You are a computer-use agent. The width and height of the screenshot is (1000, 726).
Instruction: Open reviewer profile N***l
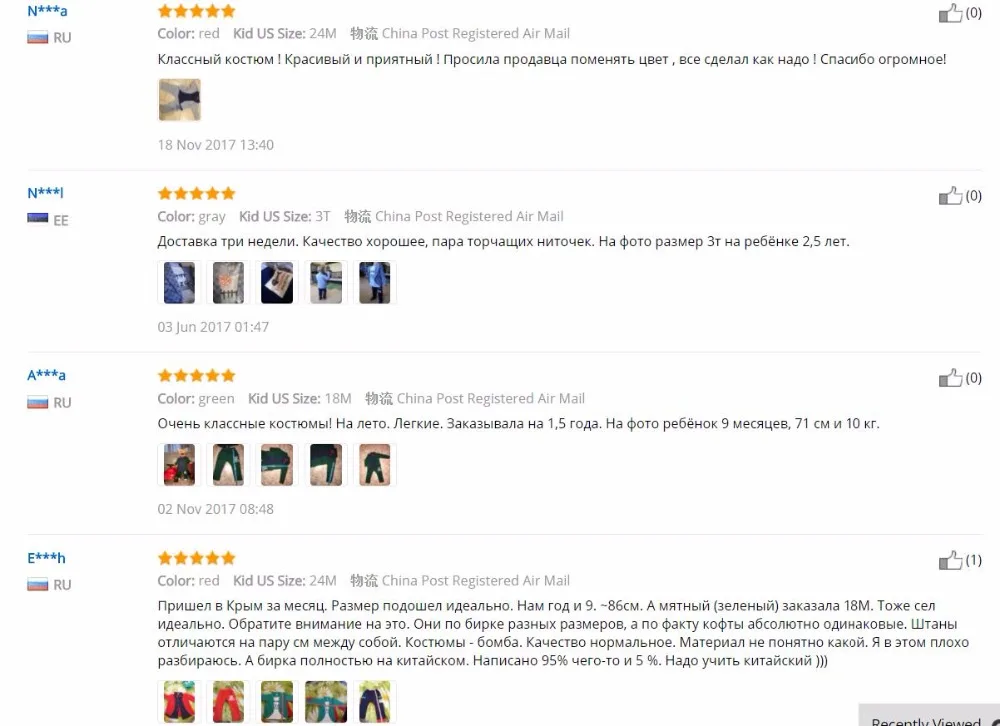(45, 193)
